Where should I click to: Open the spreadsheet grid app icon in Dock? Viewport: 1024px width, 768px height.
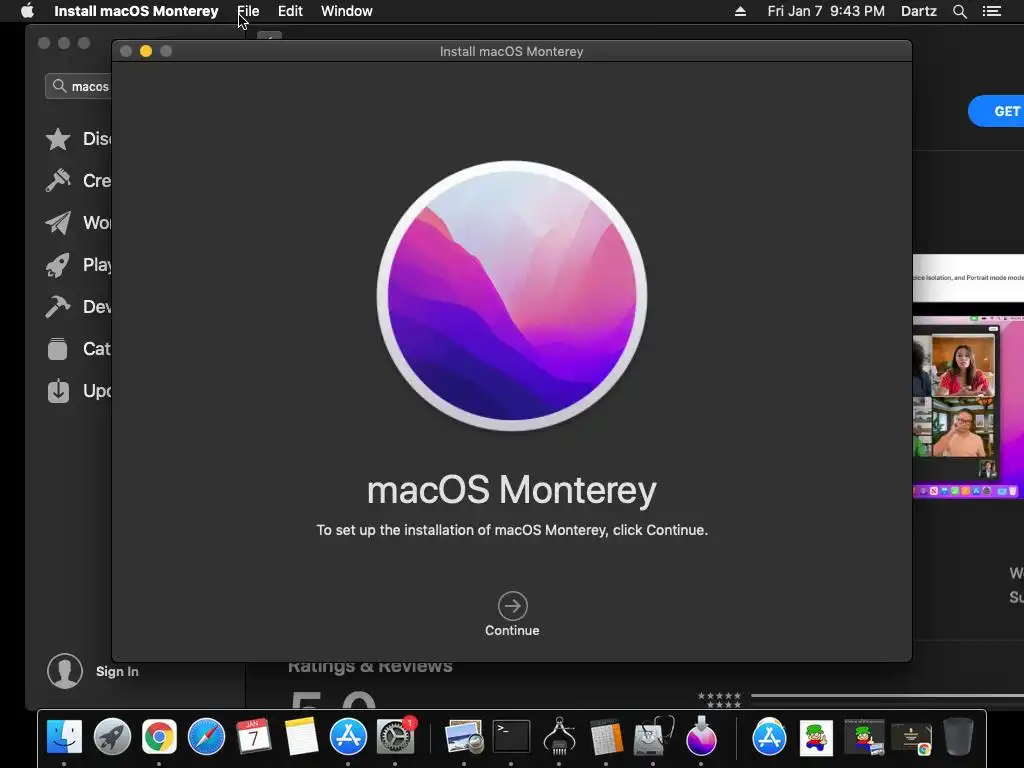(x=606, y=737)
